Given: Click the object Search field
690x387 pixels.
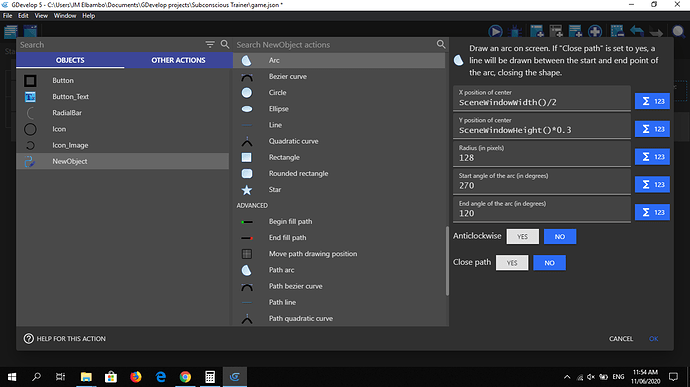Looking at the screenshot, I should (110, 44).
